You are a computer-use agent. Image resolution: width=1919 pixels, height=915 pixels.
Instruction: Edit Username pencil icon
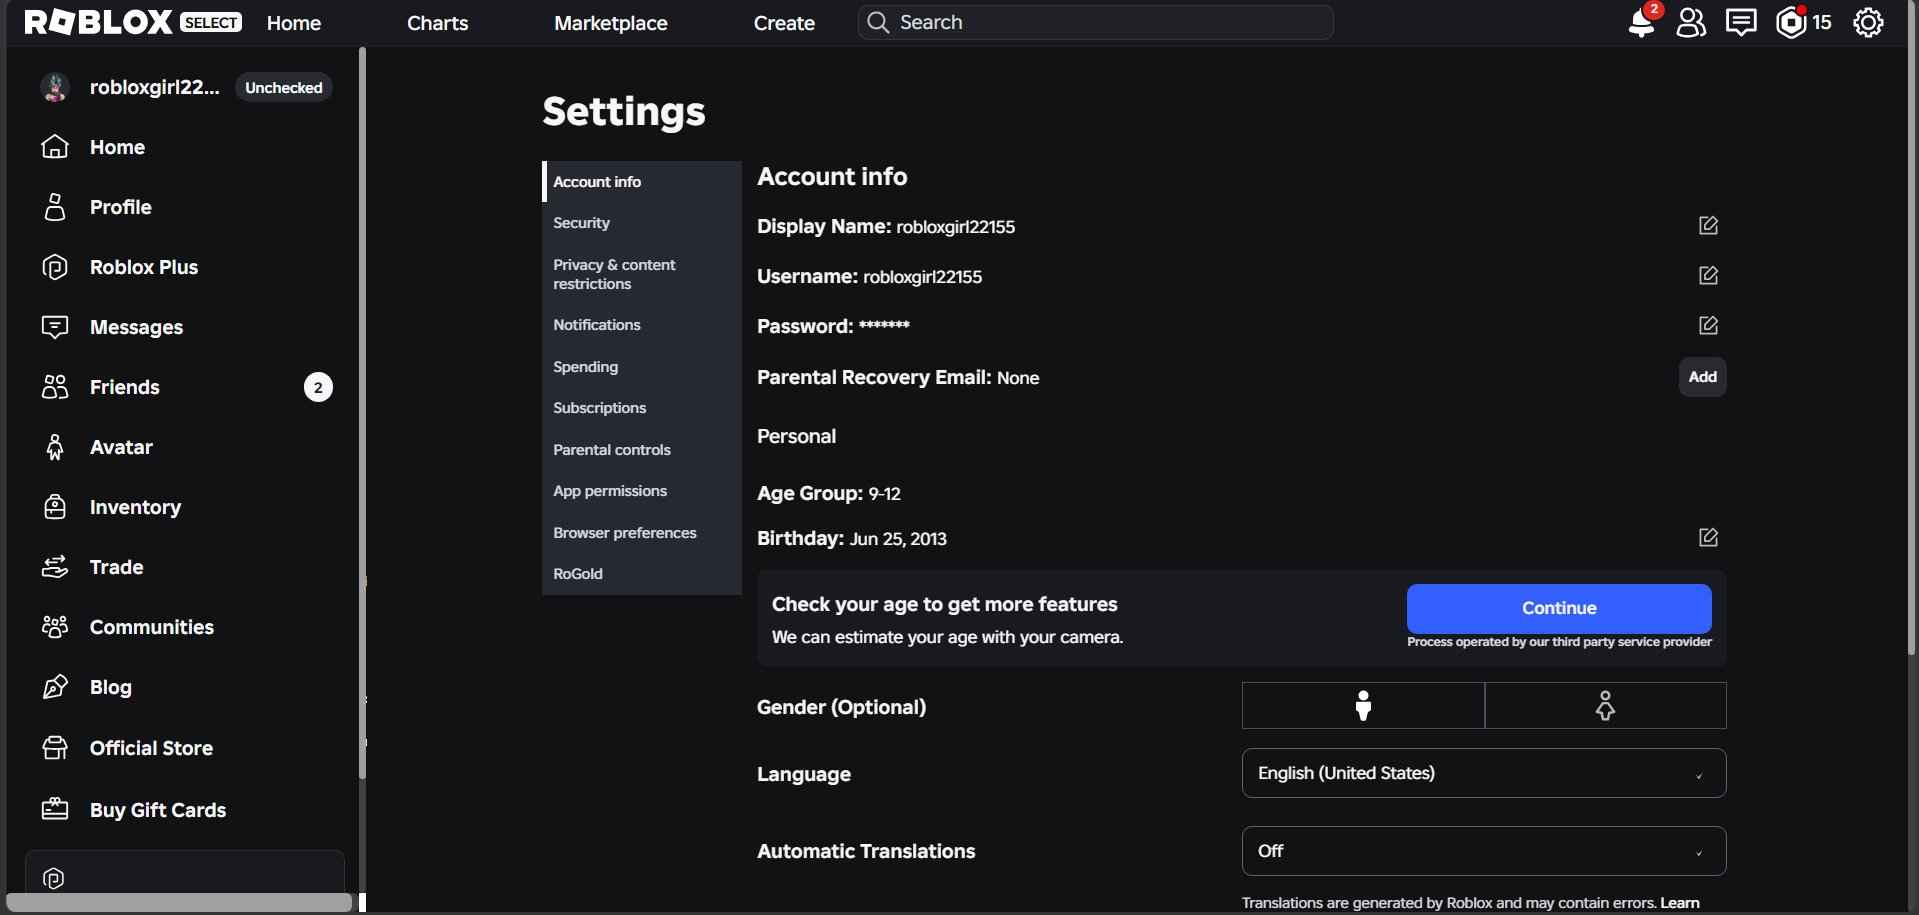point(1708,275)
